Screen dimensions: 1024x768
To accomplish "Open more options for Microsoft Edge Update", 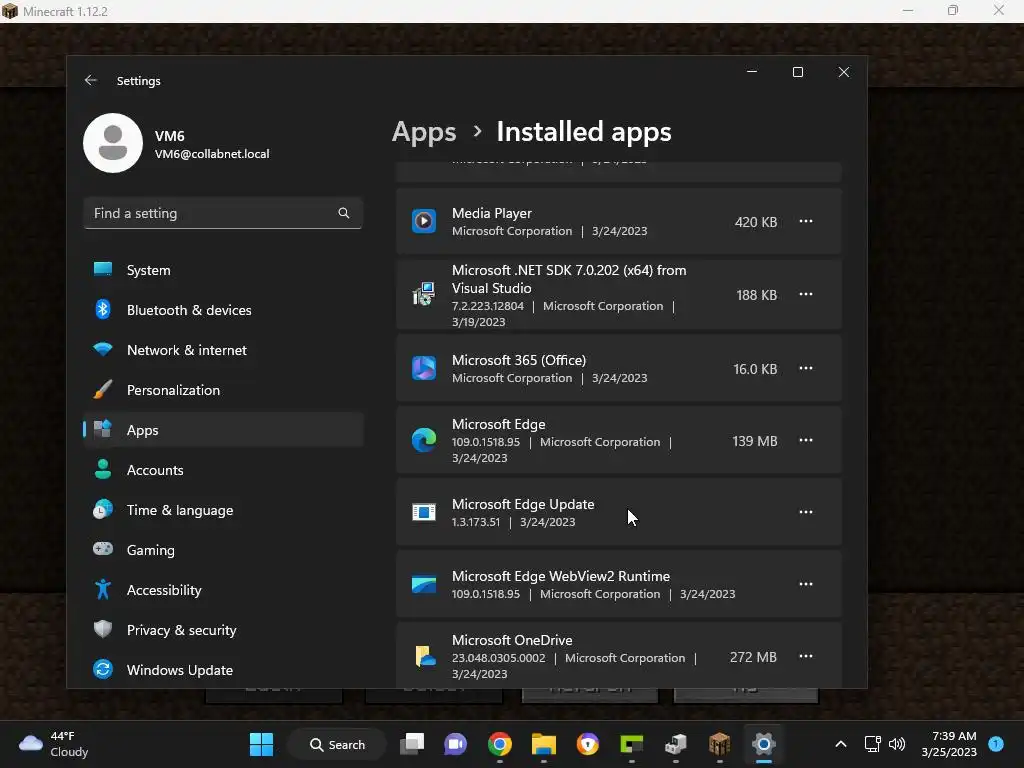I will pos(806,512).
